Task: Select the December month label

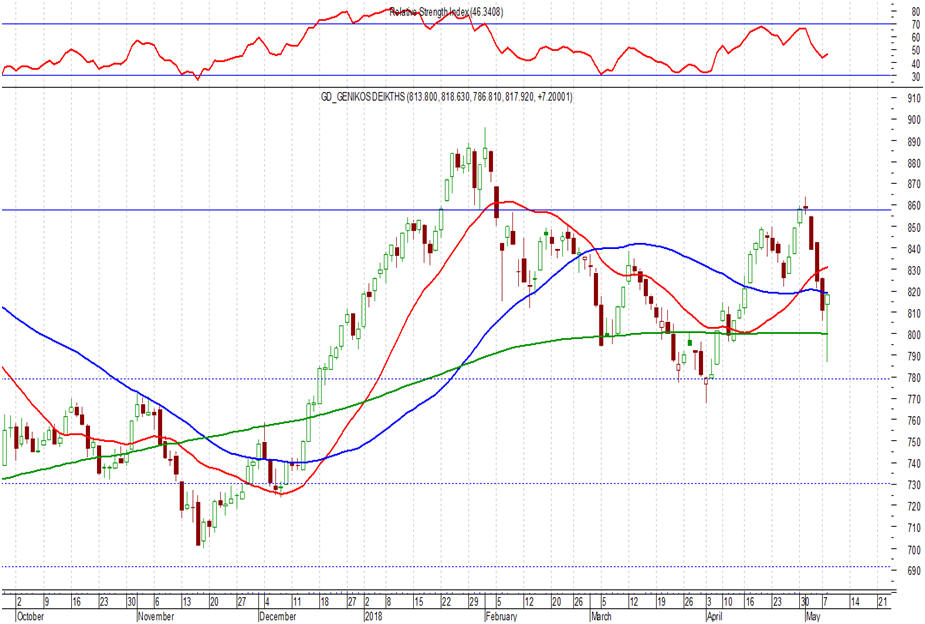Action: click(x=277, y=616)
